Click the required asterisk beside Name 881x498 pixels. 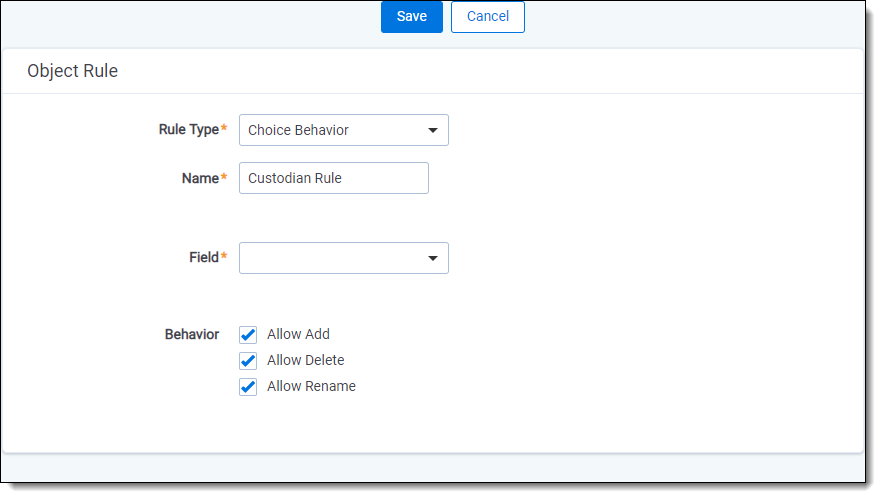tap(224, 176)
